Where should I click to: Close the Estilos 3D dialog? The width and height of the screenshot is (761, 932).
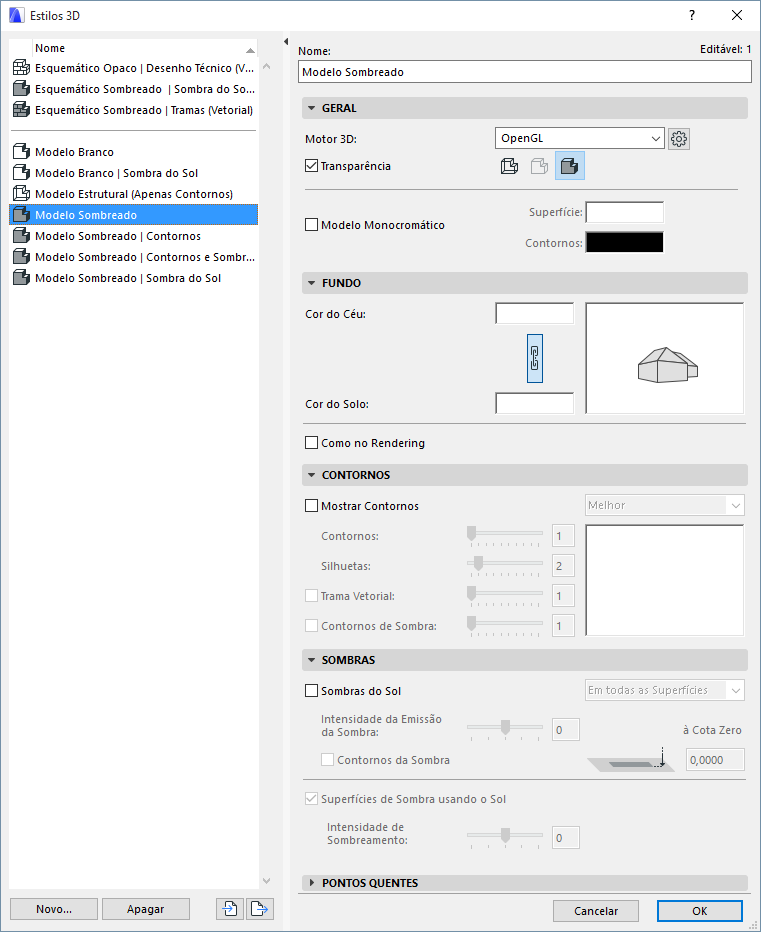(x=737, y=15)
